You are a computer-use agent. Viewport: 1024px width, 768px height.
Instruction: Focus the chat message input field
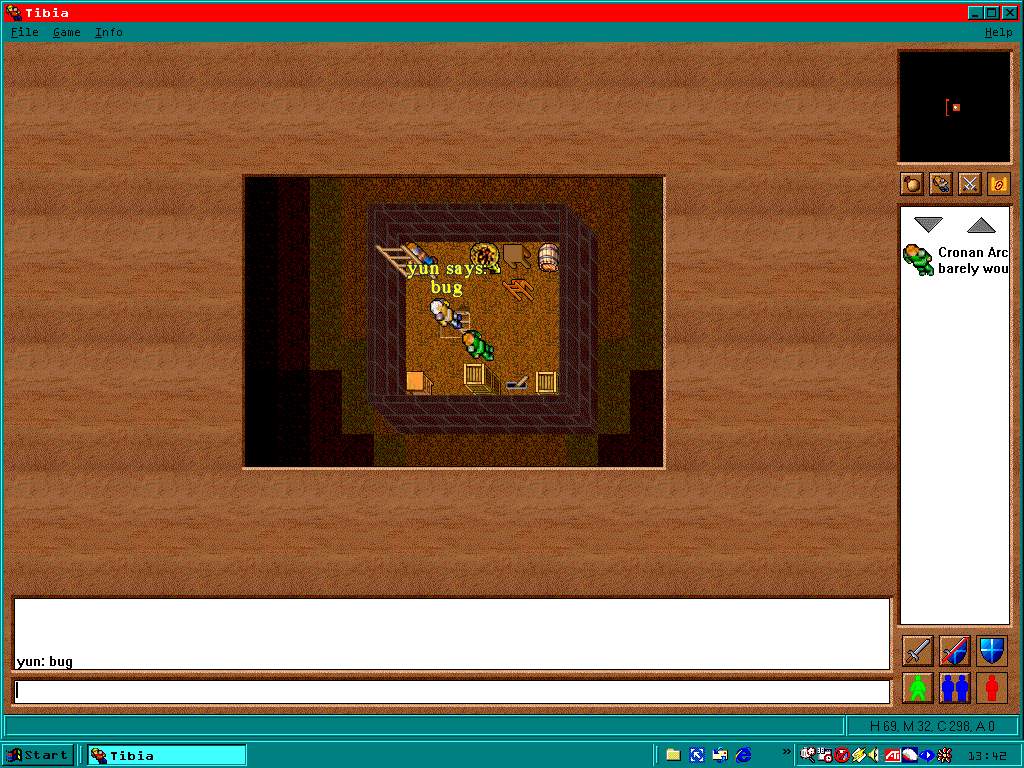pos(452,692)
